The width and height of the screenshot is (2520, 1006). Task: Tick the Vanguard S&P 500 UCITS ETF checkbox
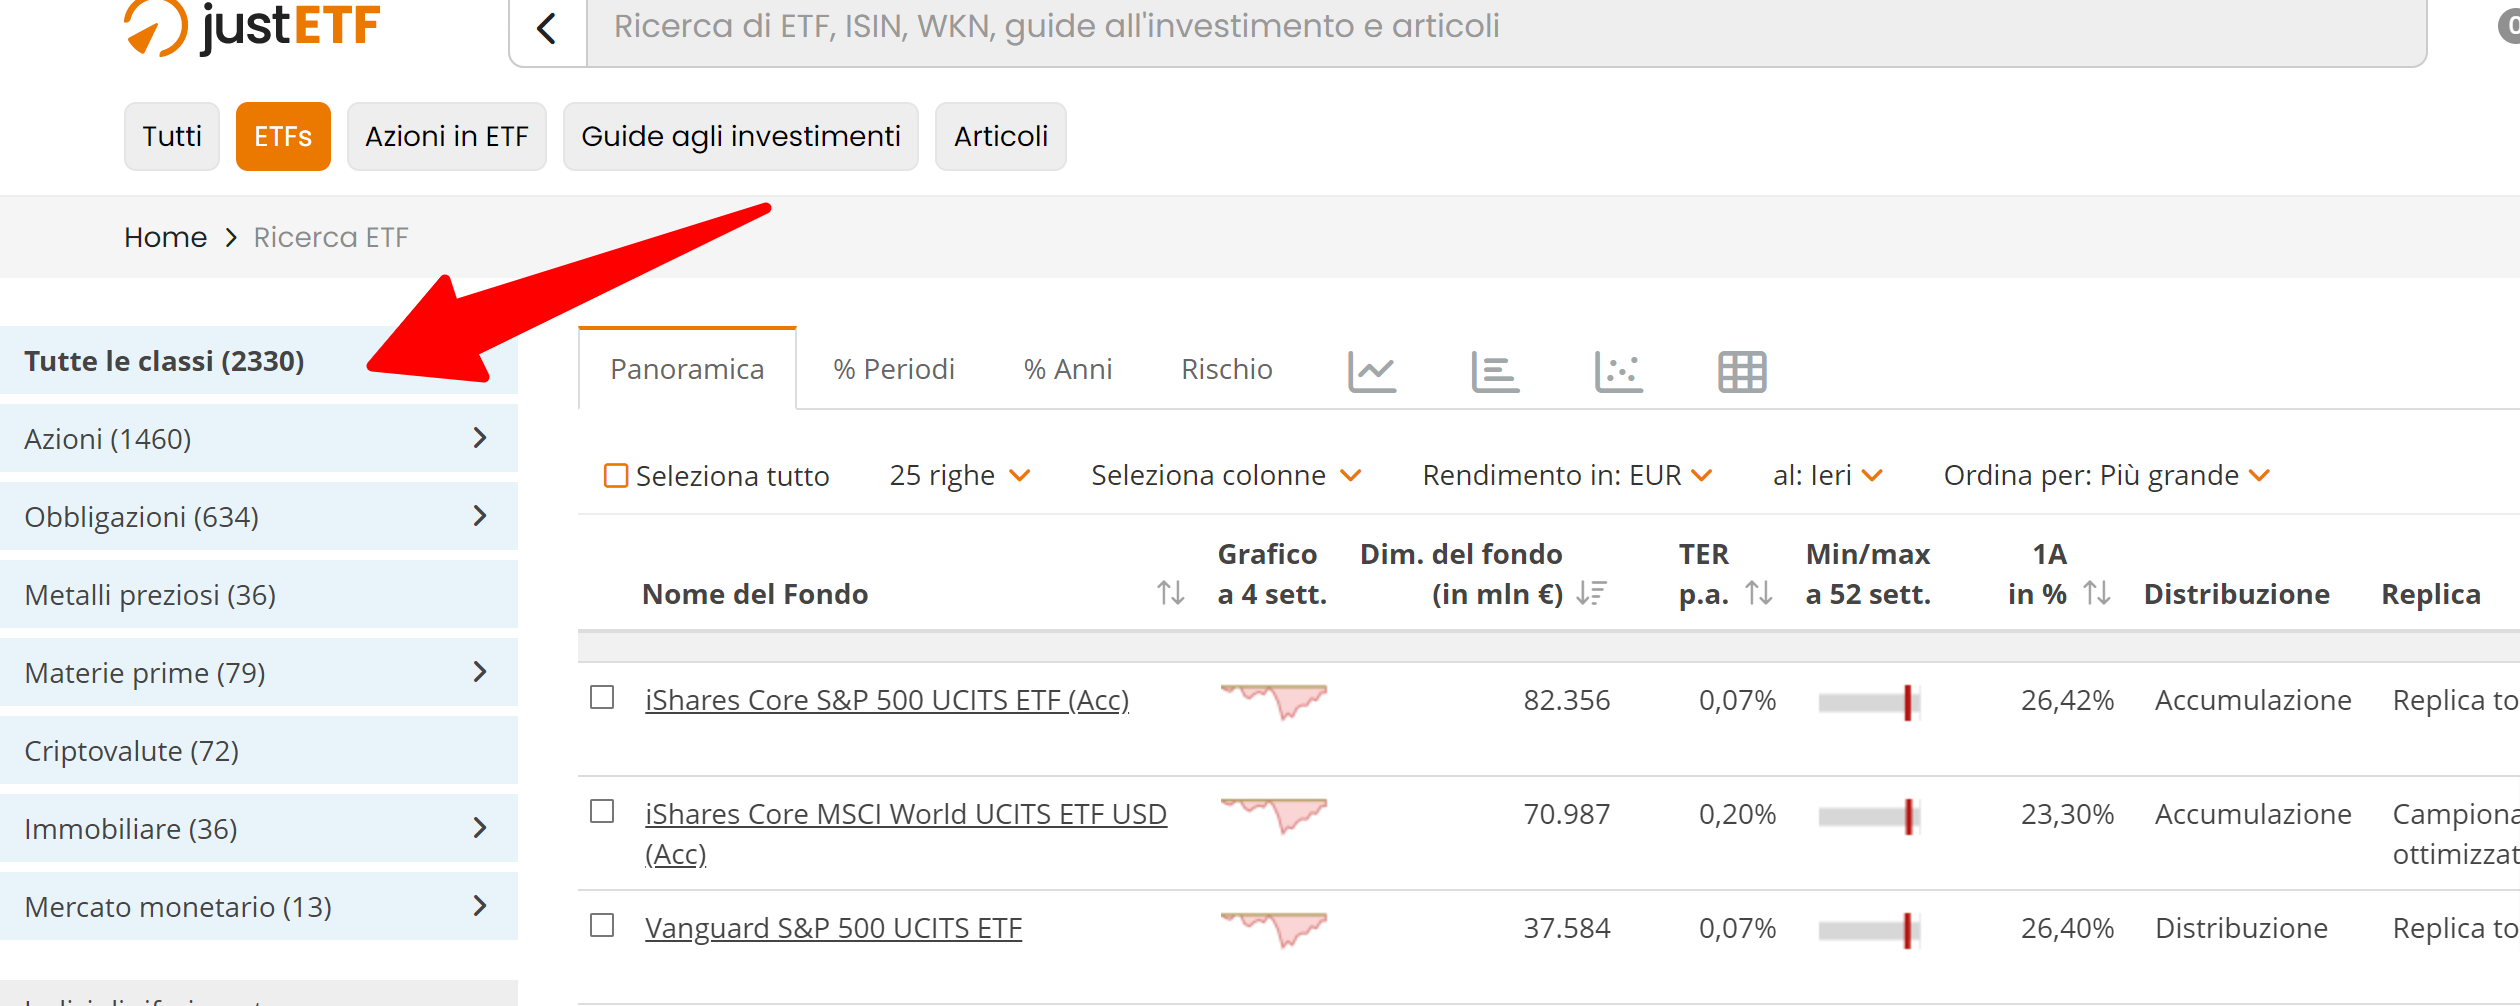click(602, 925)
